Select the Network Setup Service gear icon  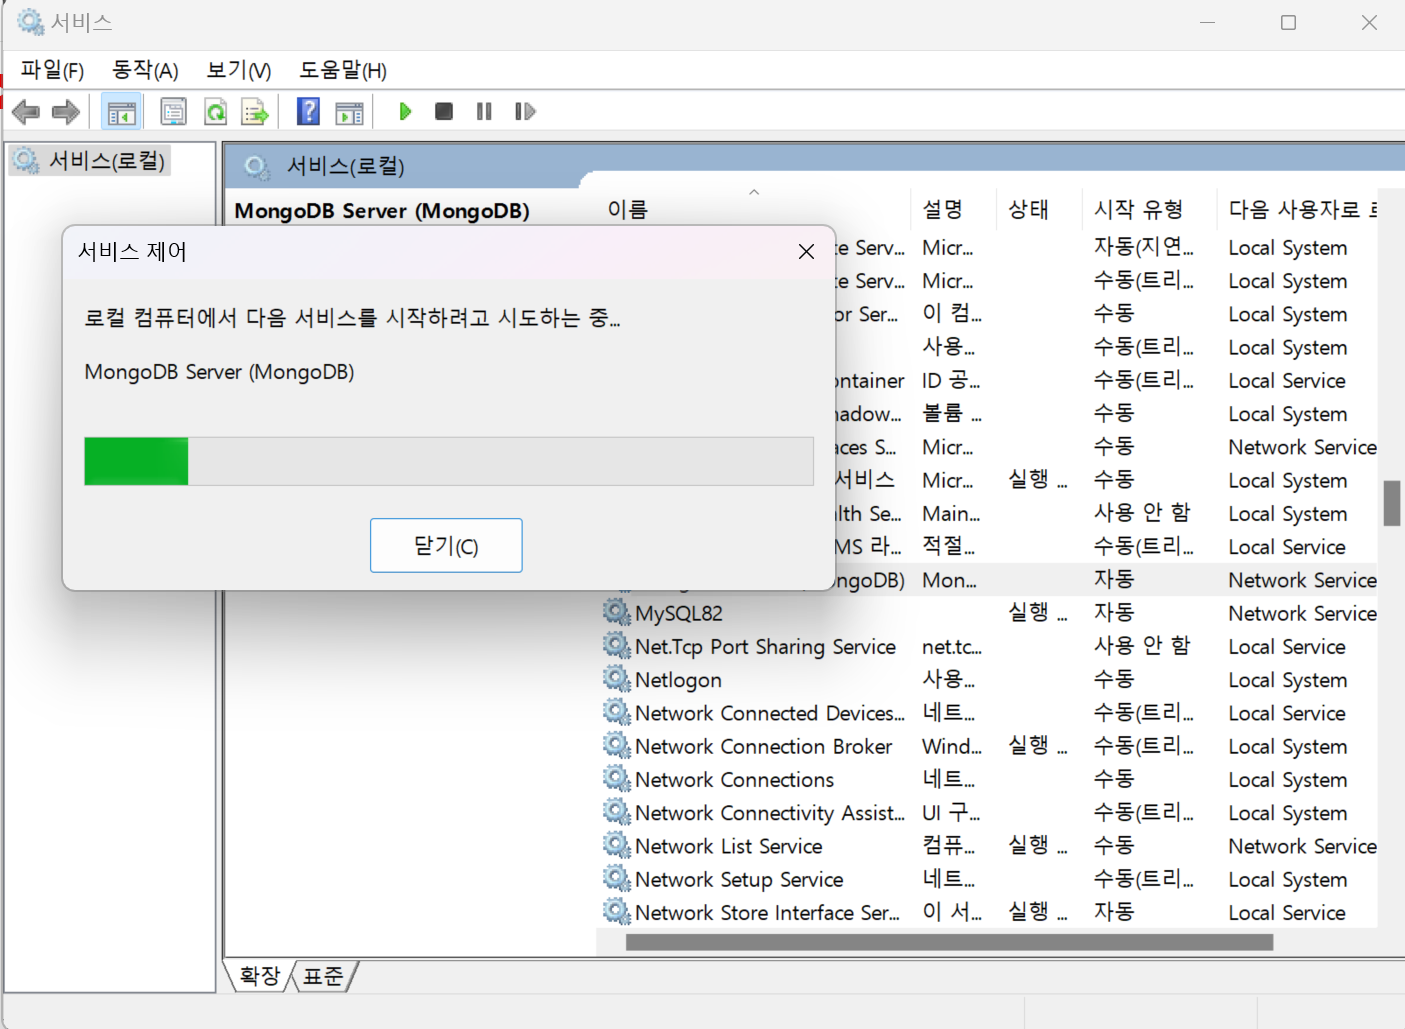coord(617,878)
